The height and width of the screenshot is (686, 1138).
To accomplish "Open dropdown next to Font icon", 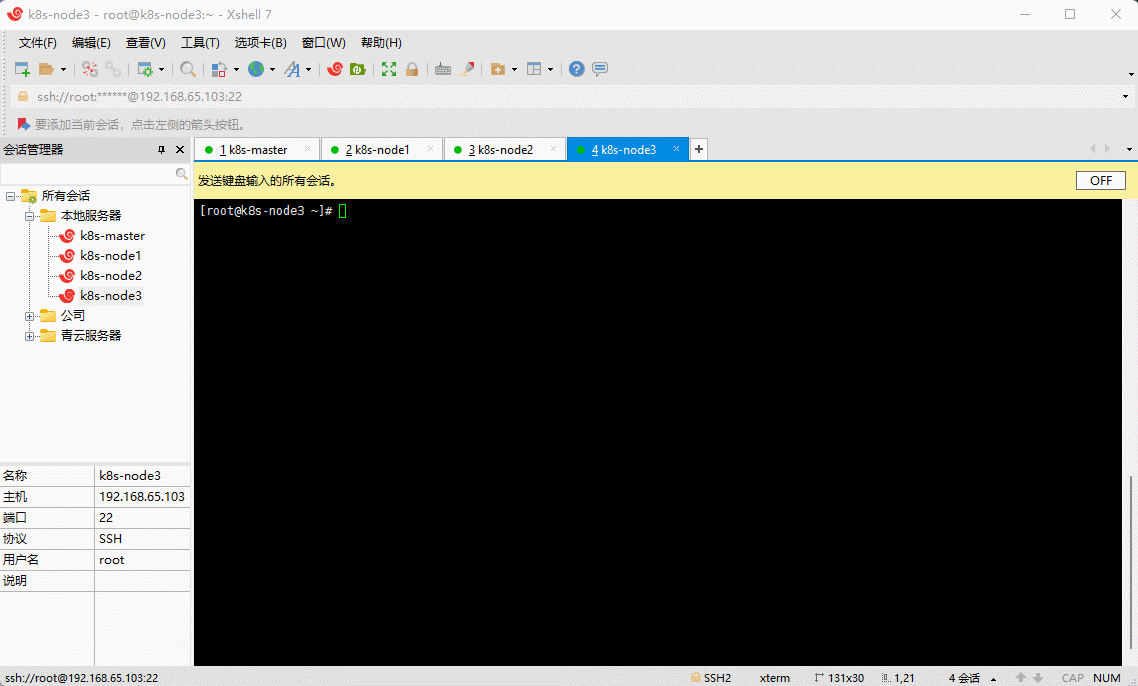I will (308, 70).
